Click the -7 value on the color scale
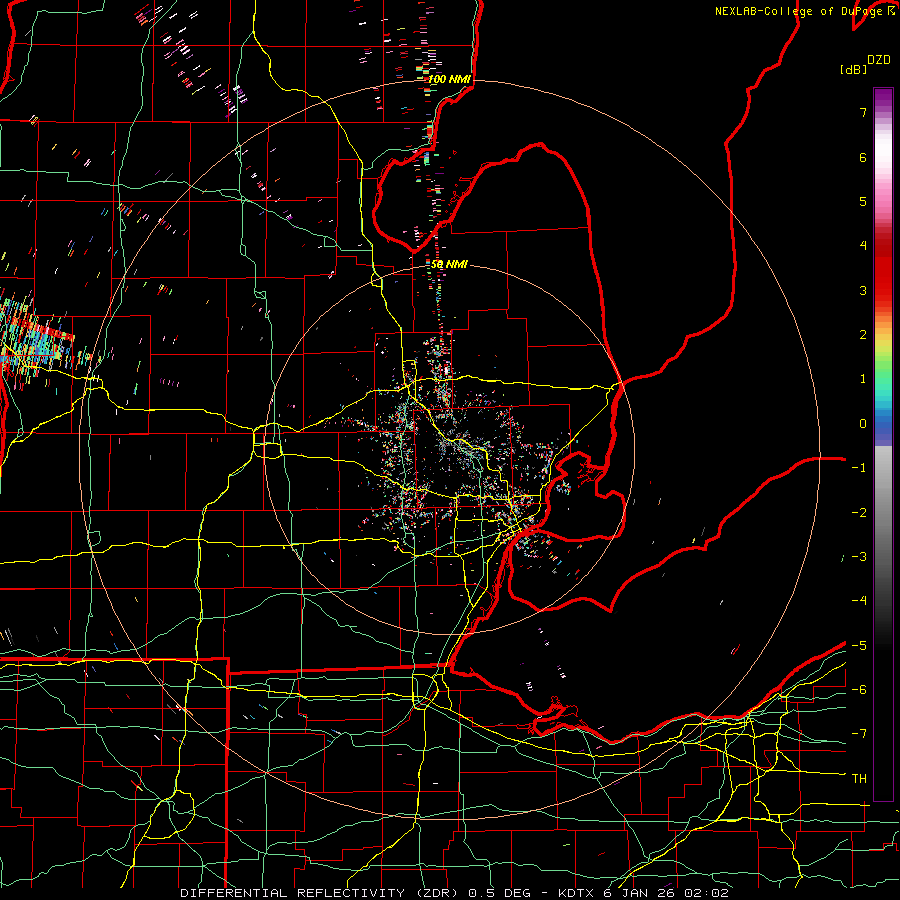Screen dimensions: 900x900 click(x=859, y=734)
